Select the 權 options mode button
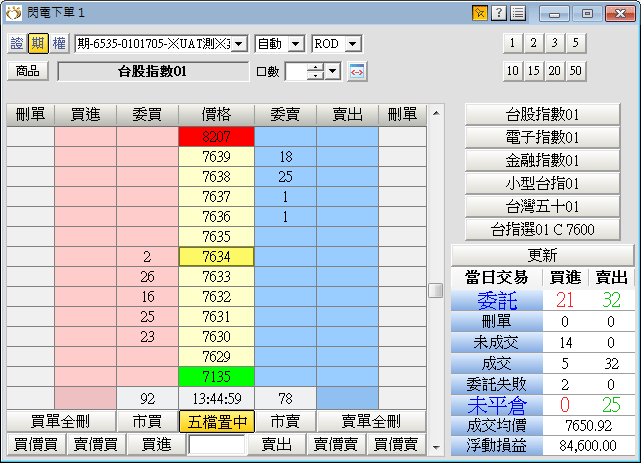Viewport: 641px width, 463px height. click(58, 44)
